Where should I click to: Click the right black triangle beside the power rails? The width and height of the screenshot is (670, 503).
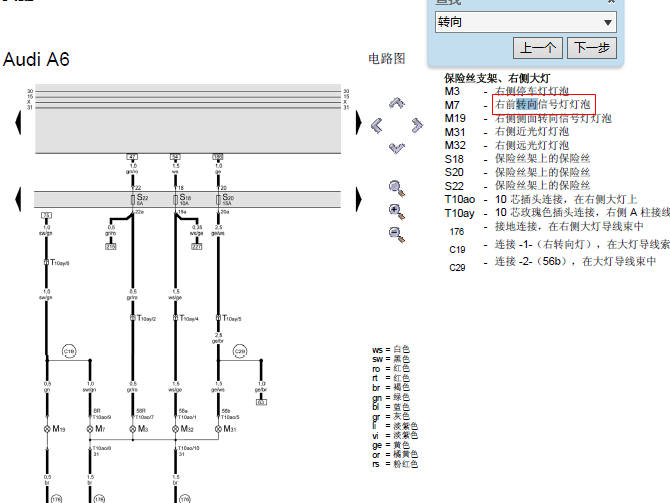pos(359,123)
